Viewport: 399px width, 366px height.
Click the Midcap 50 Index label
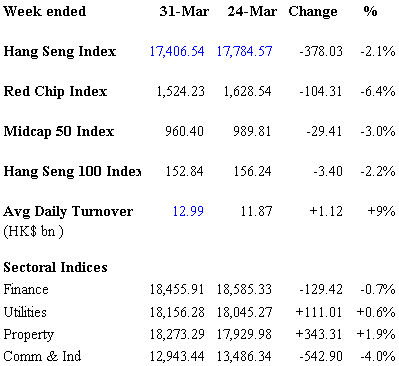pyautogui.click(x=59, y=131)
